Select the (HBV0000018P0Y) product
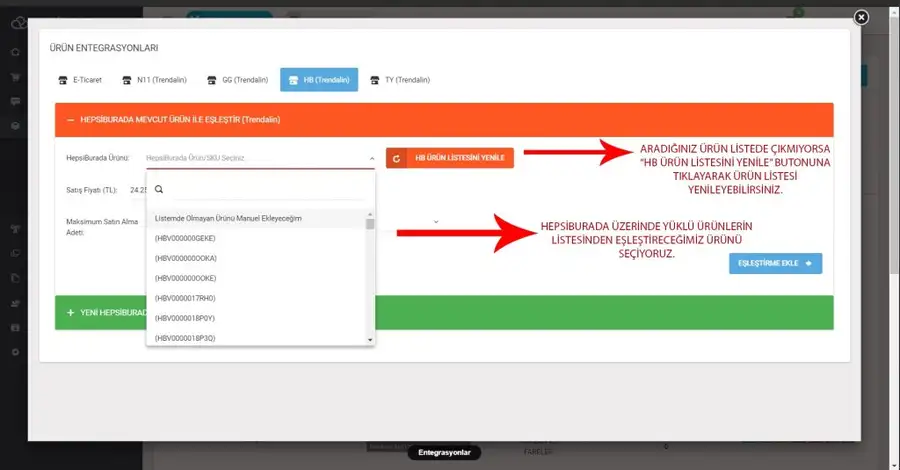Viewport: 900px width, 470px height. [256, 318]
